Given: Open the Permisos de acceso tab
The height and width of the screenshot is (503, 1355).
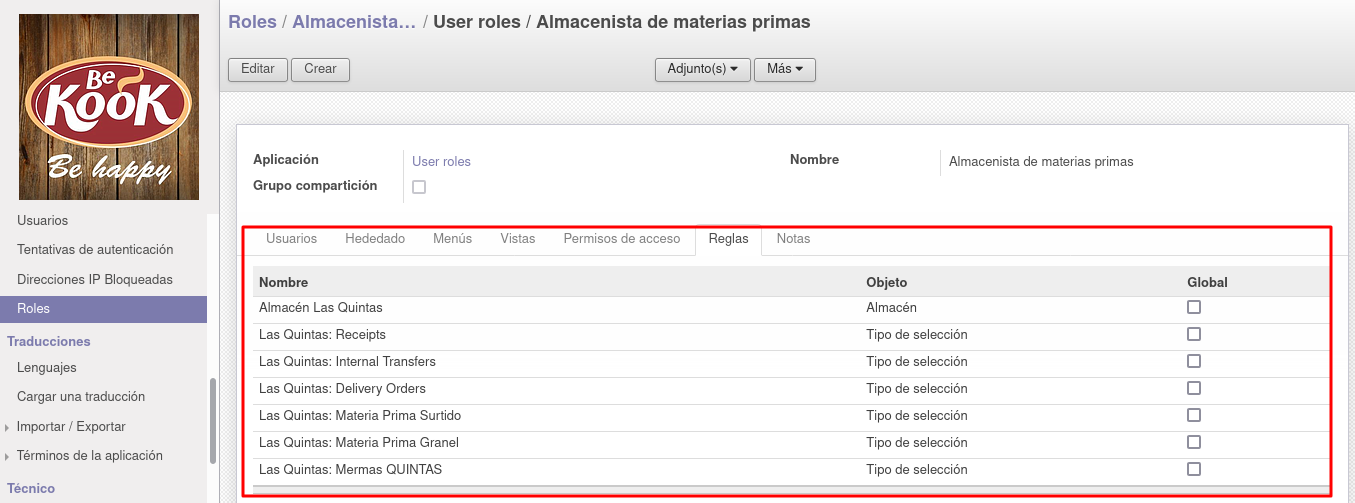Looking at the screenshot, I should pos(622,239).
